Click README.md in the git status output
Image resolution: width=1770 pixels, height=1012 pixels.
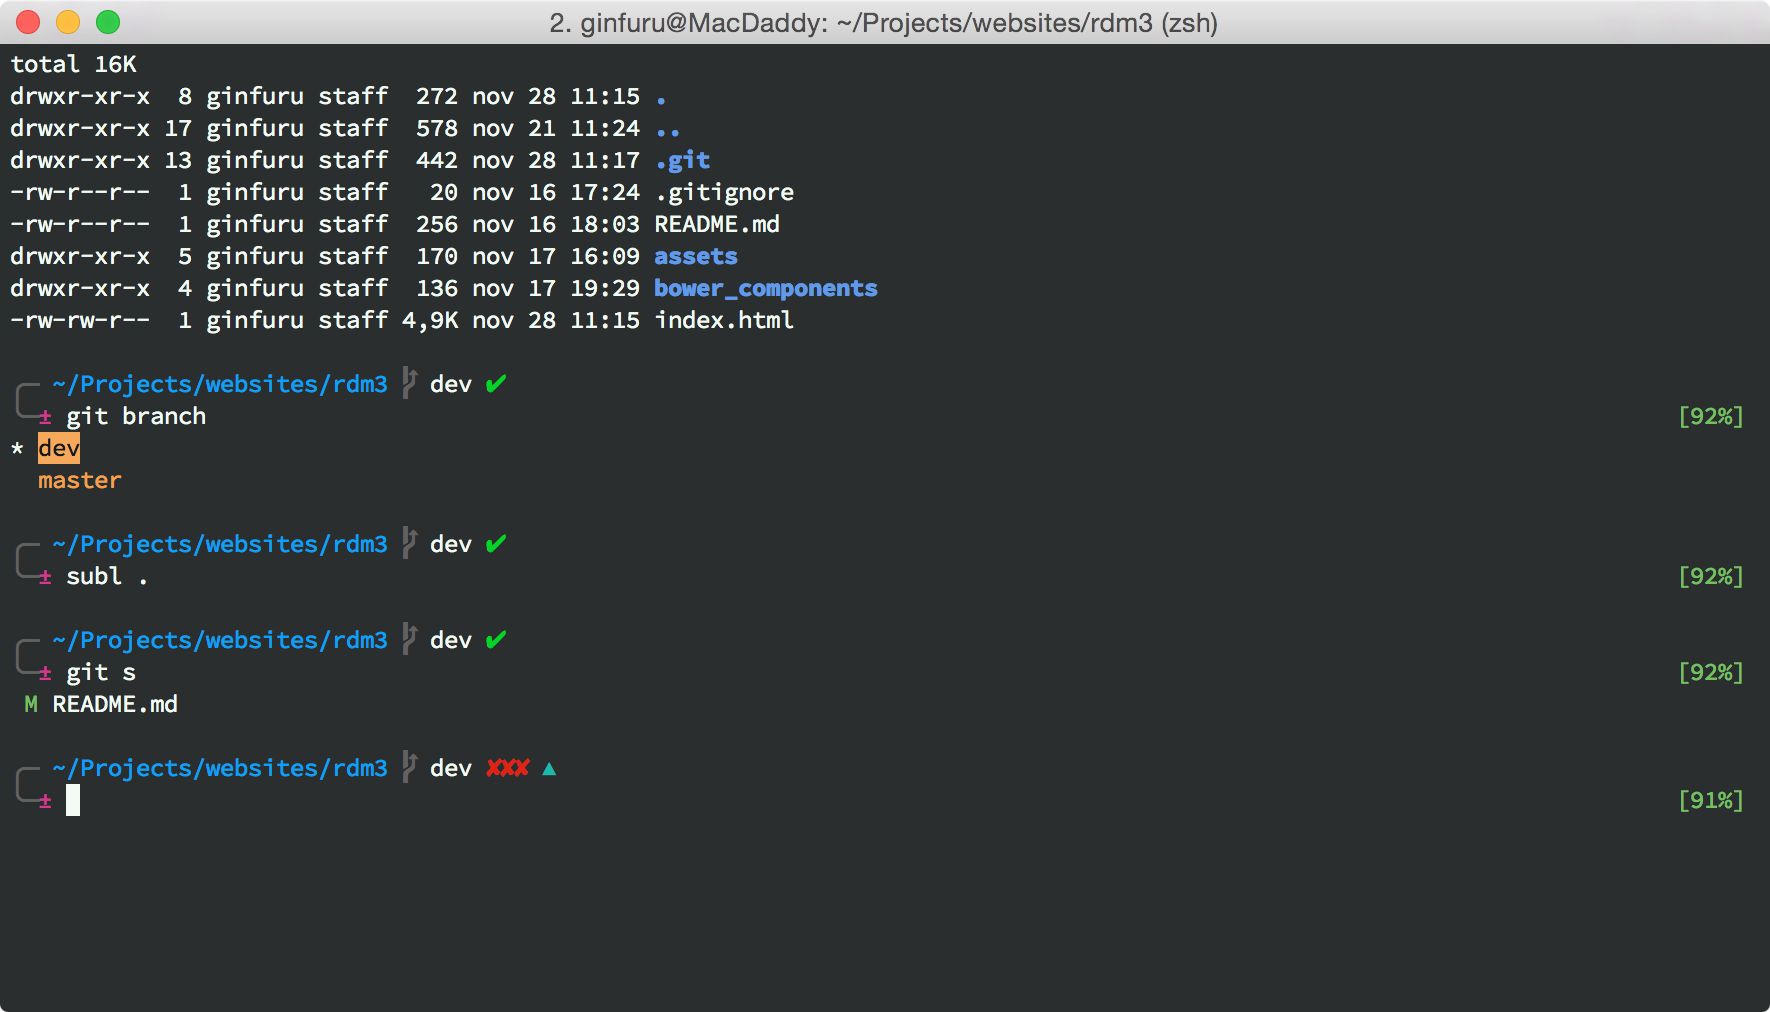click(x=115, y=705)
